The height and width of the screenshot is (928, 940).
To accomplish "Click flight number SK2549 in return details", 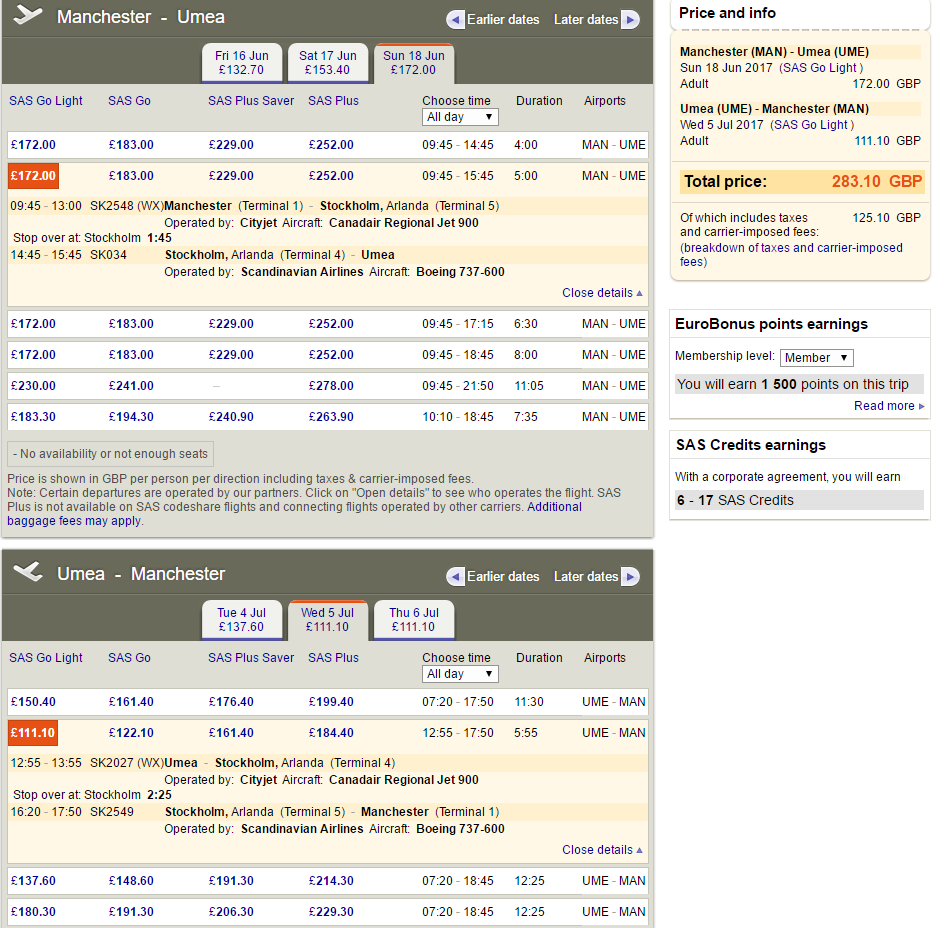I will (112, 812).
